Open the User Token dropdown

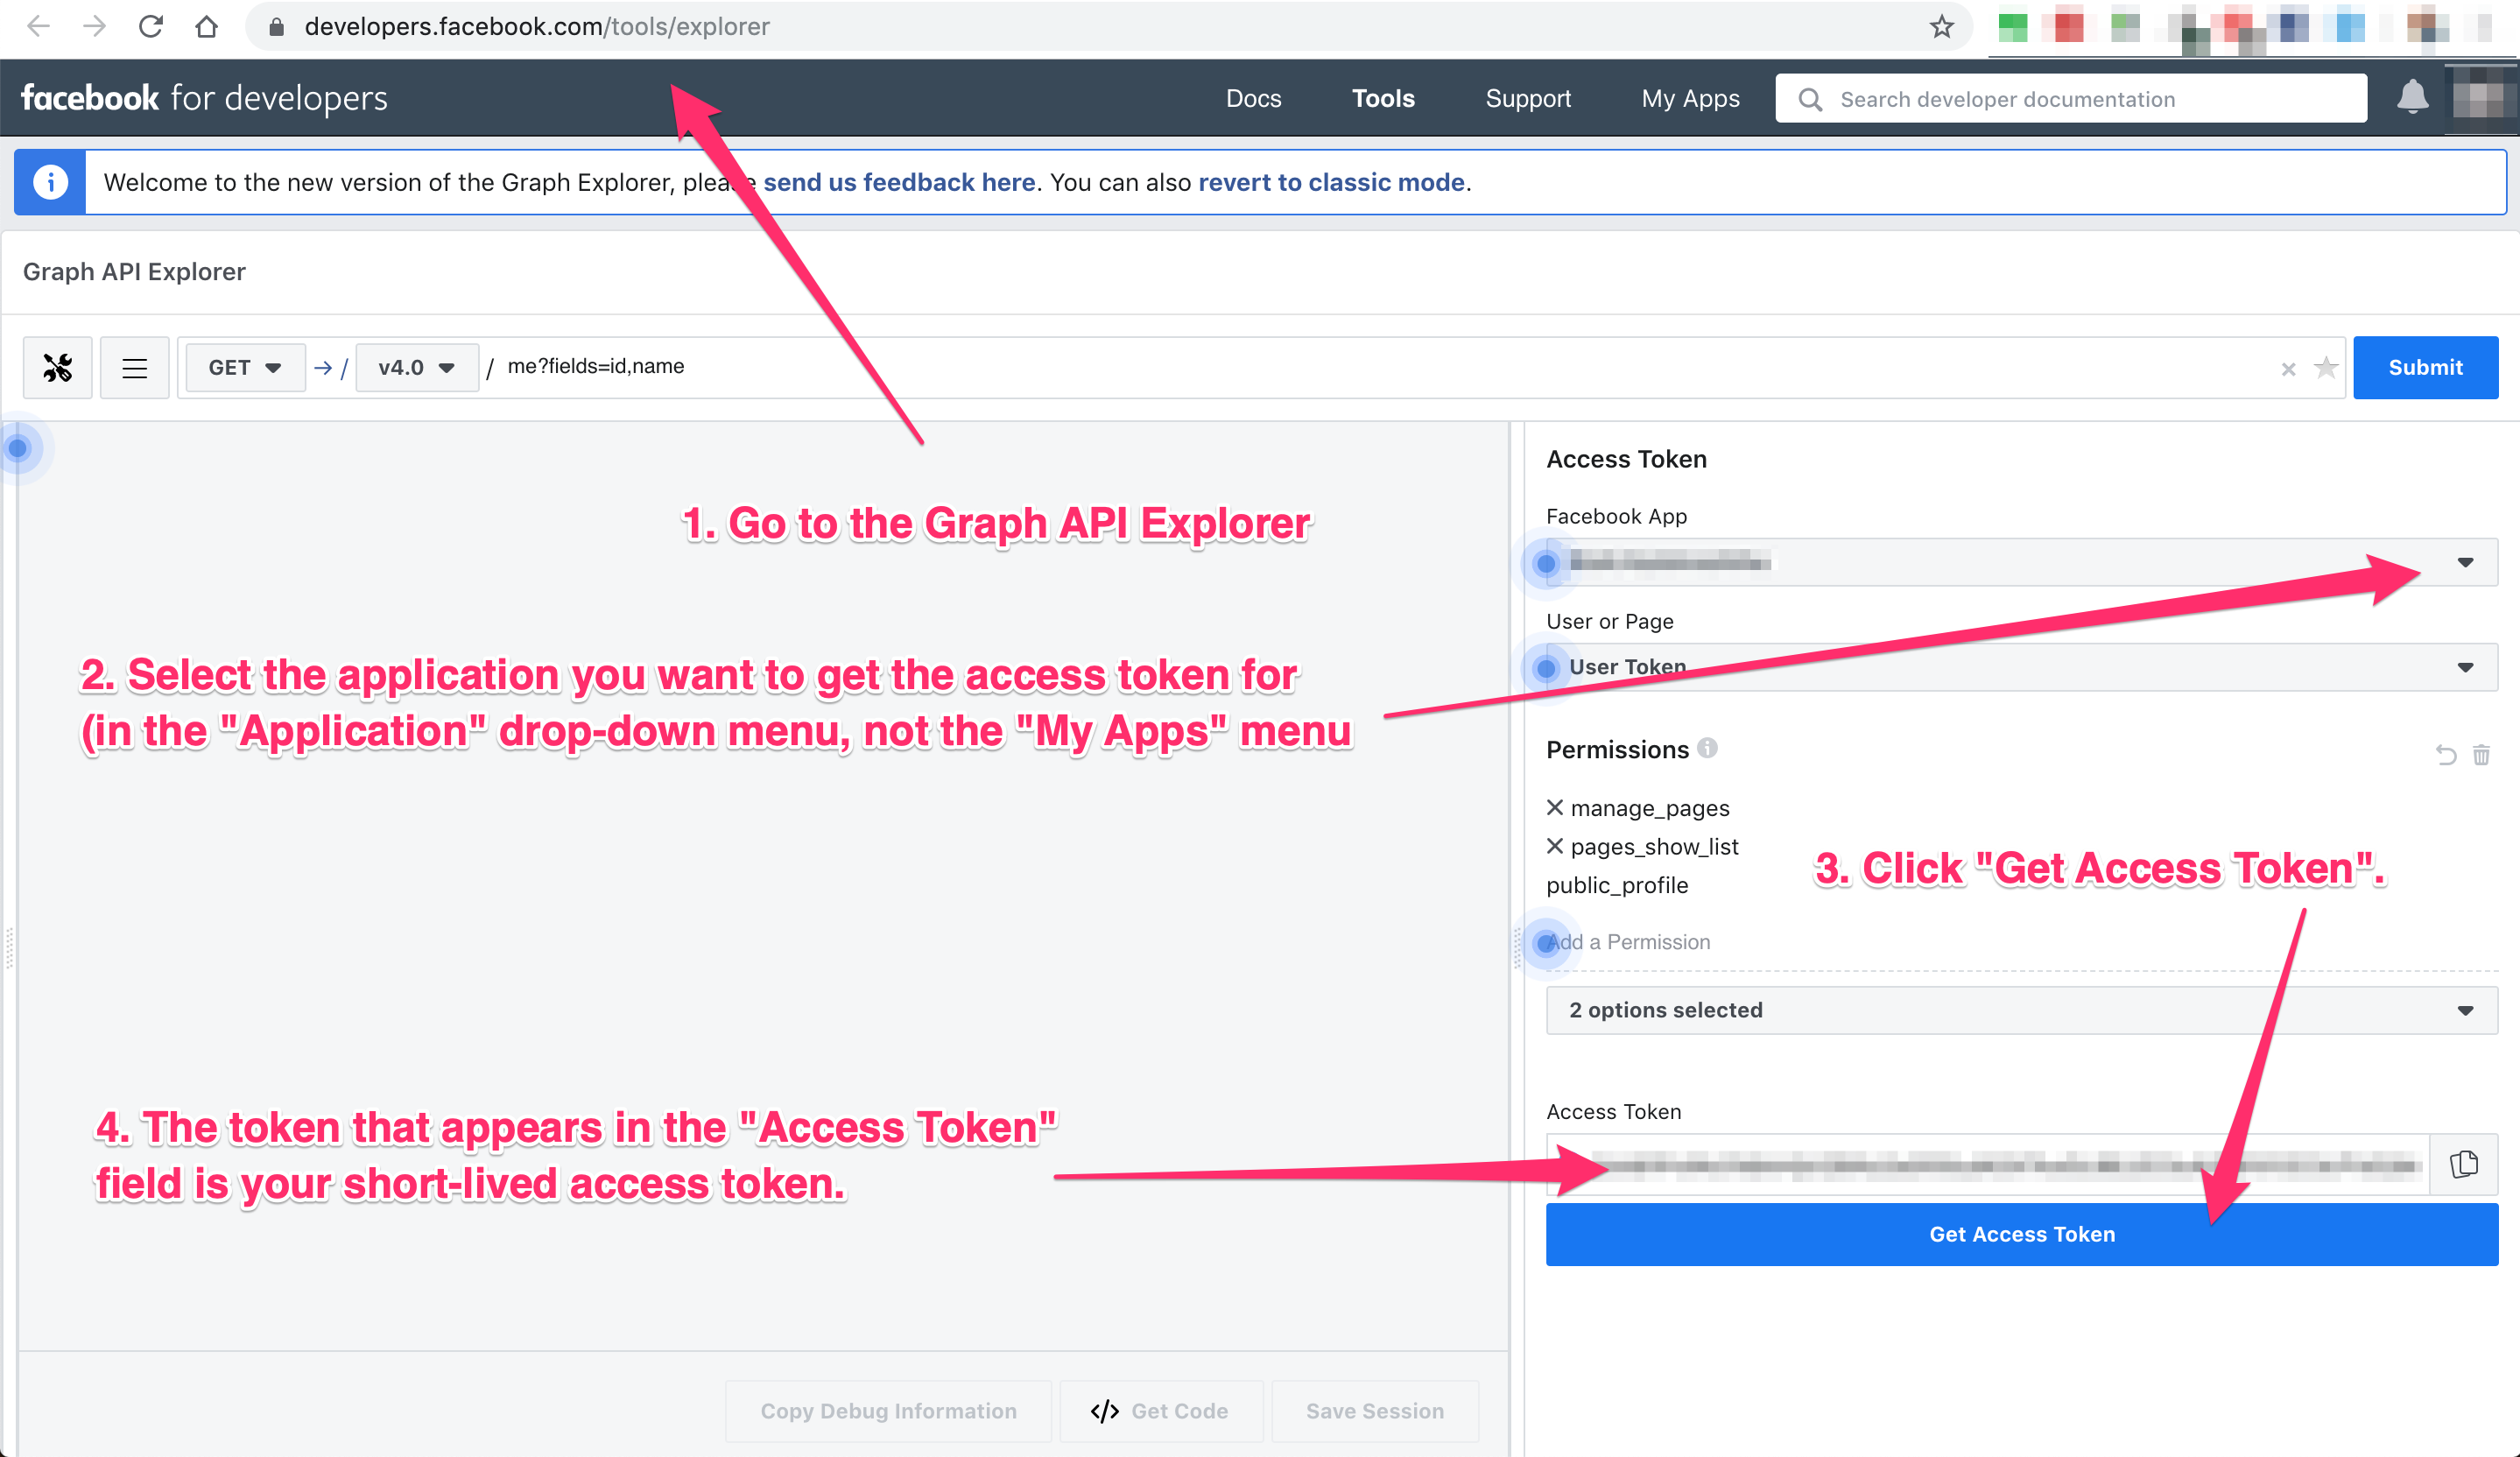pyautogui.click(x=2021, y=667)
